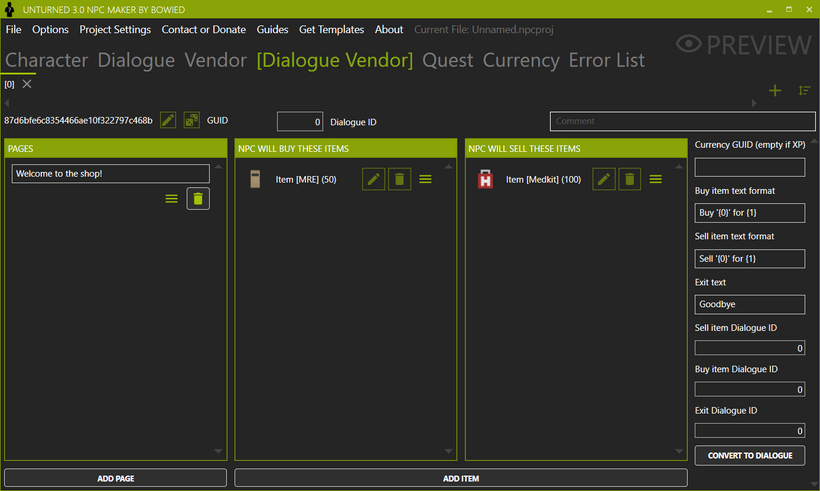820x491 pixels.
Task: Edit the Medkit sell item
Action: (x=603, y=179)
